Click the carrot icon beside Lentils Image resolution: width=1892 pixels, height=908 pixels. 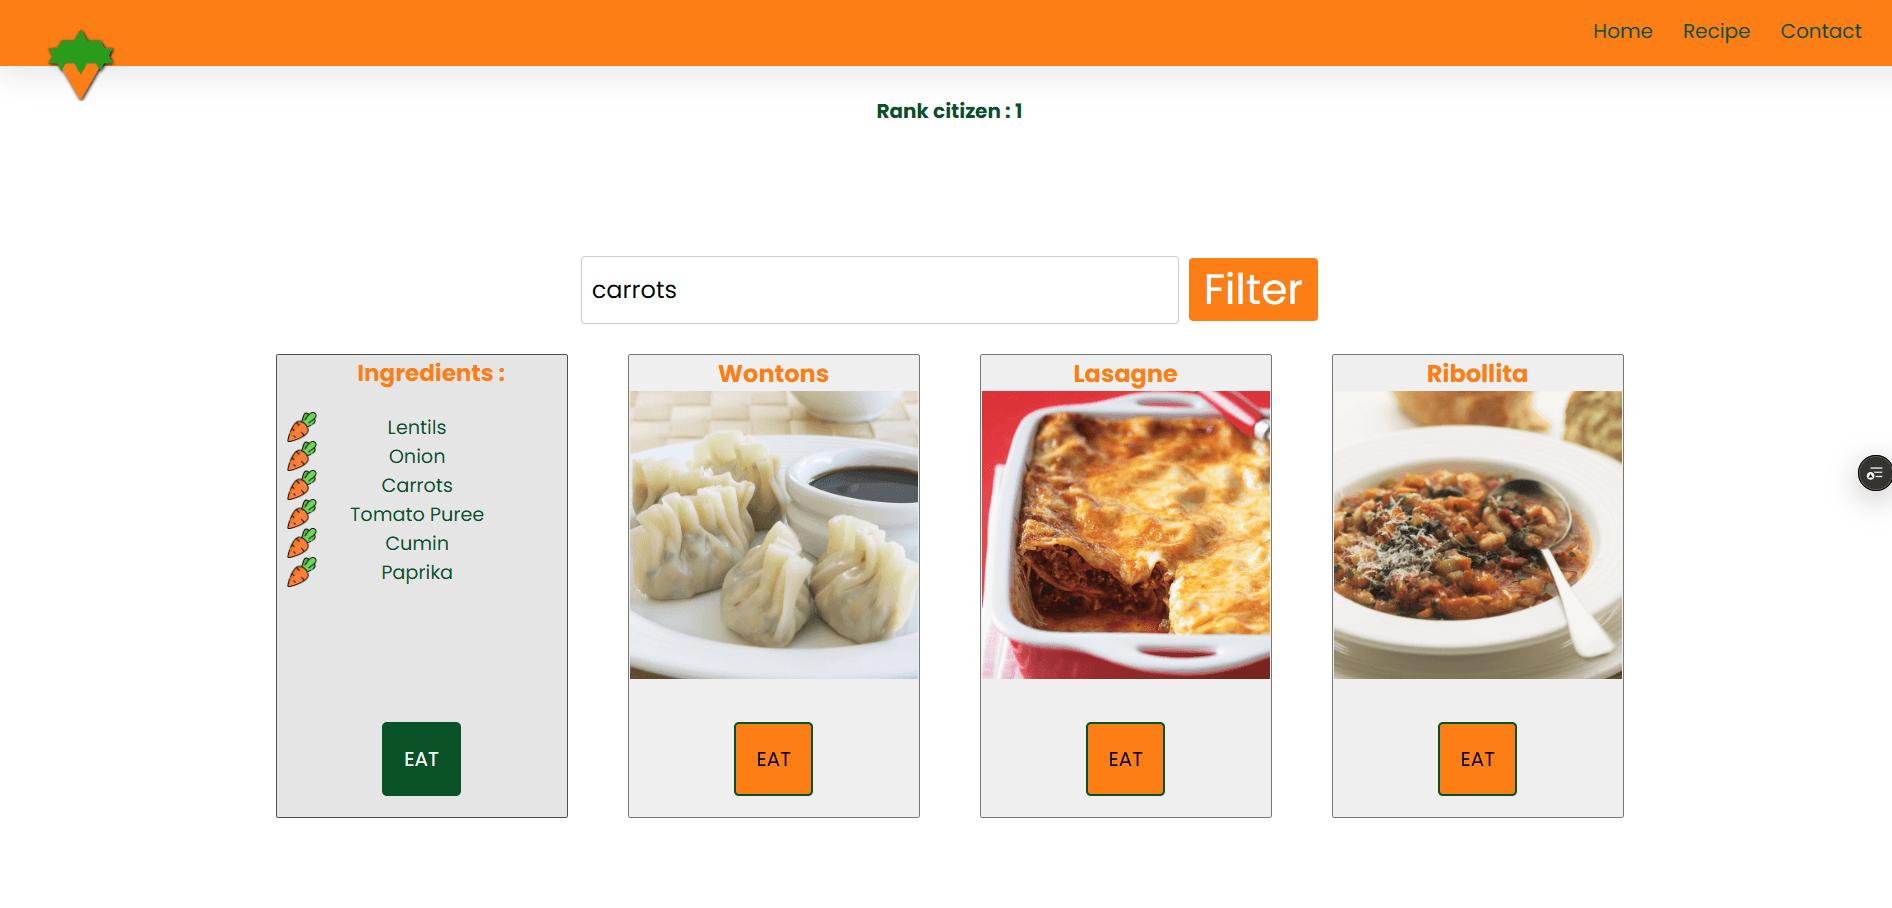302,427
